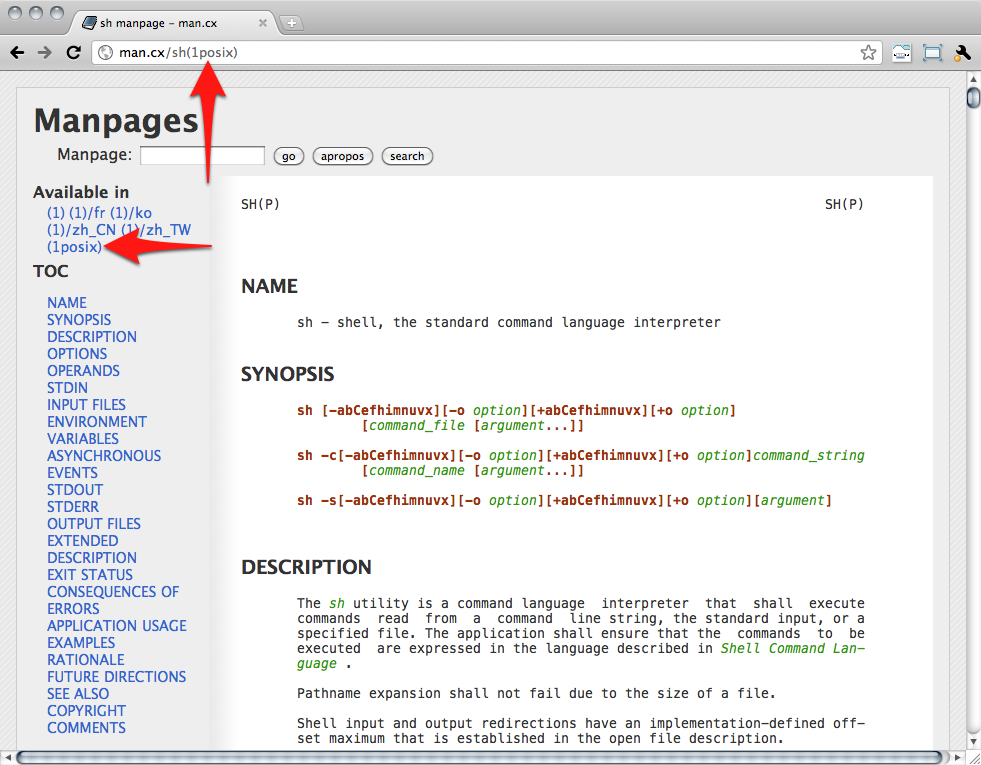Click the browser forward arrow
Viewport: 981px width, 765px height.
click(x=45, y=53)
